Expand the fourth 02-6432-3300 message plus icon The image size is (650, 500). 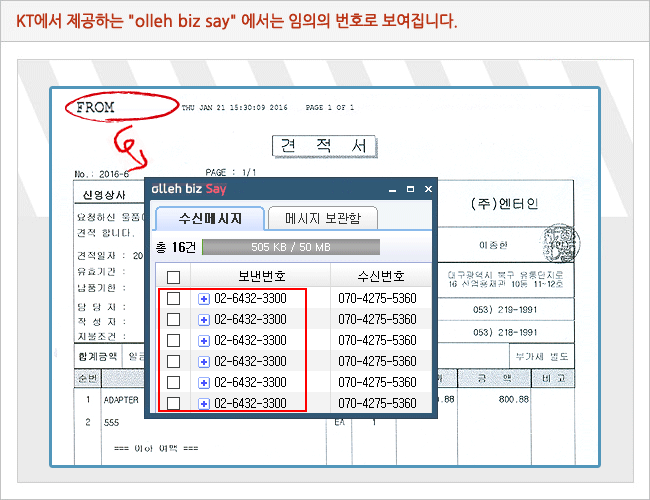204,362
